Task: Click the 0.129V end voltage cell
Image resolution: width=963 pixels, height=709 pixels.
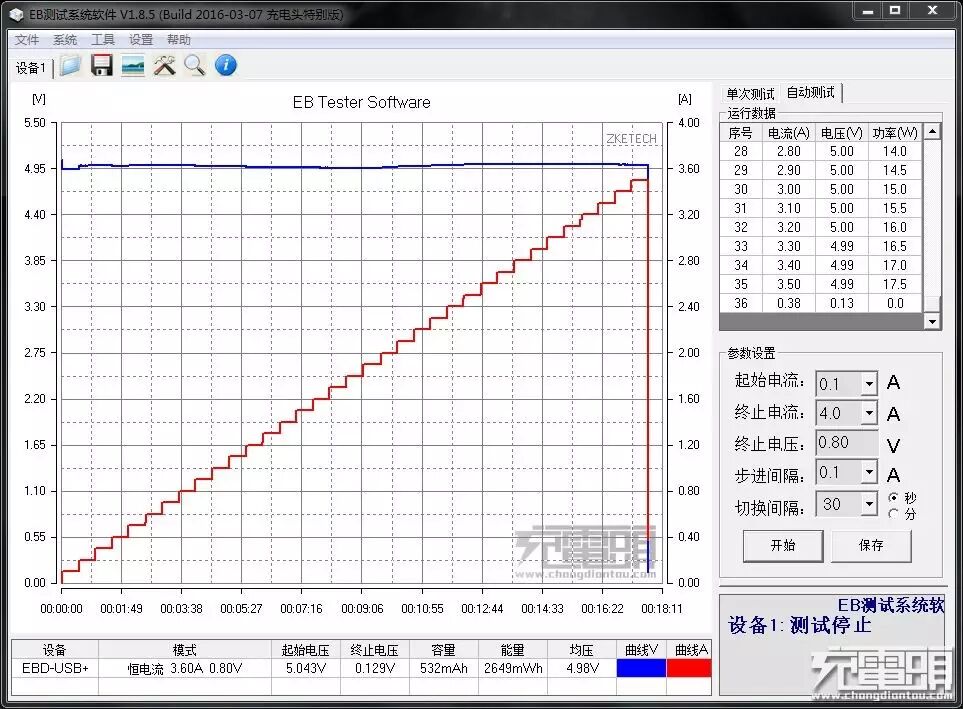Action: pos(375,668)
